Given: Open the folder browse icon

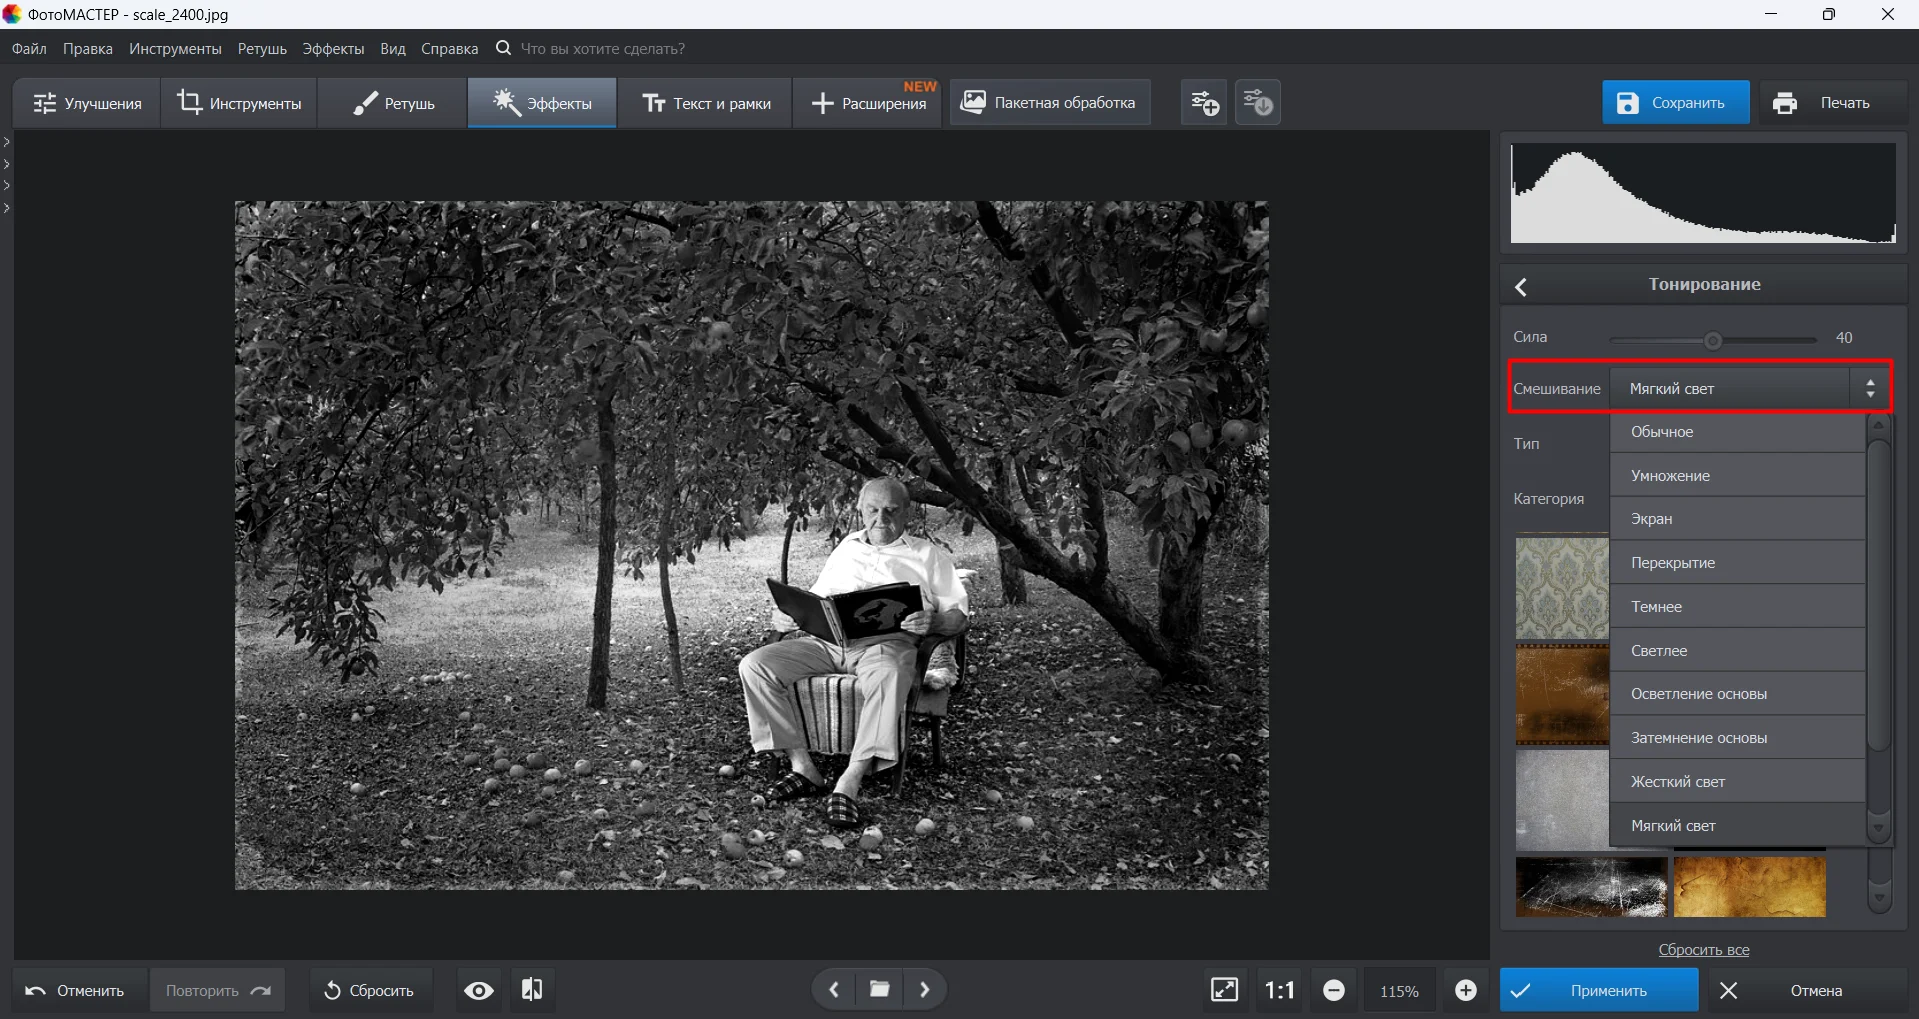Looking at the screenshot, I should 880,990.
